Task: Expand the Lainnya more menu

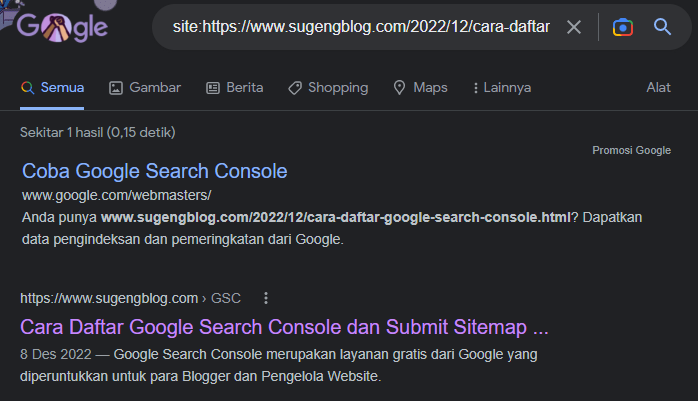Action: tap(501, 88)
